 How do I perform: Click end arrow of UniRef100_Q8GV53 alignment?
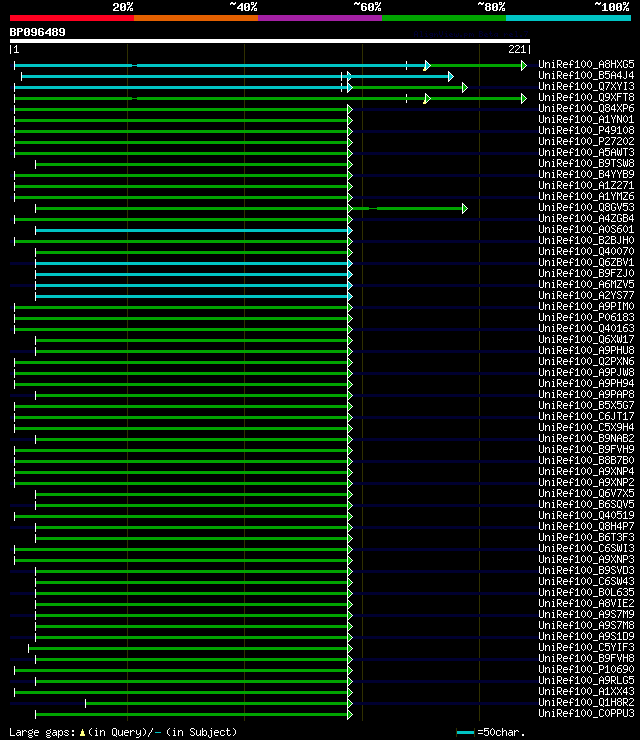[465, 208]
